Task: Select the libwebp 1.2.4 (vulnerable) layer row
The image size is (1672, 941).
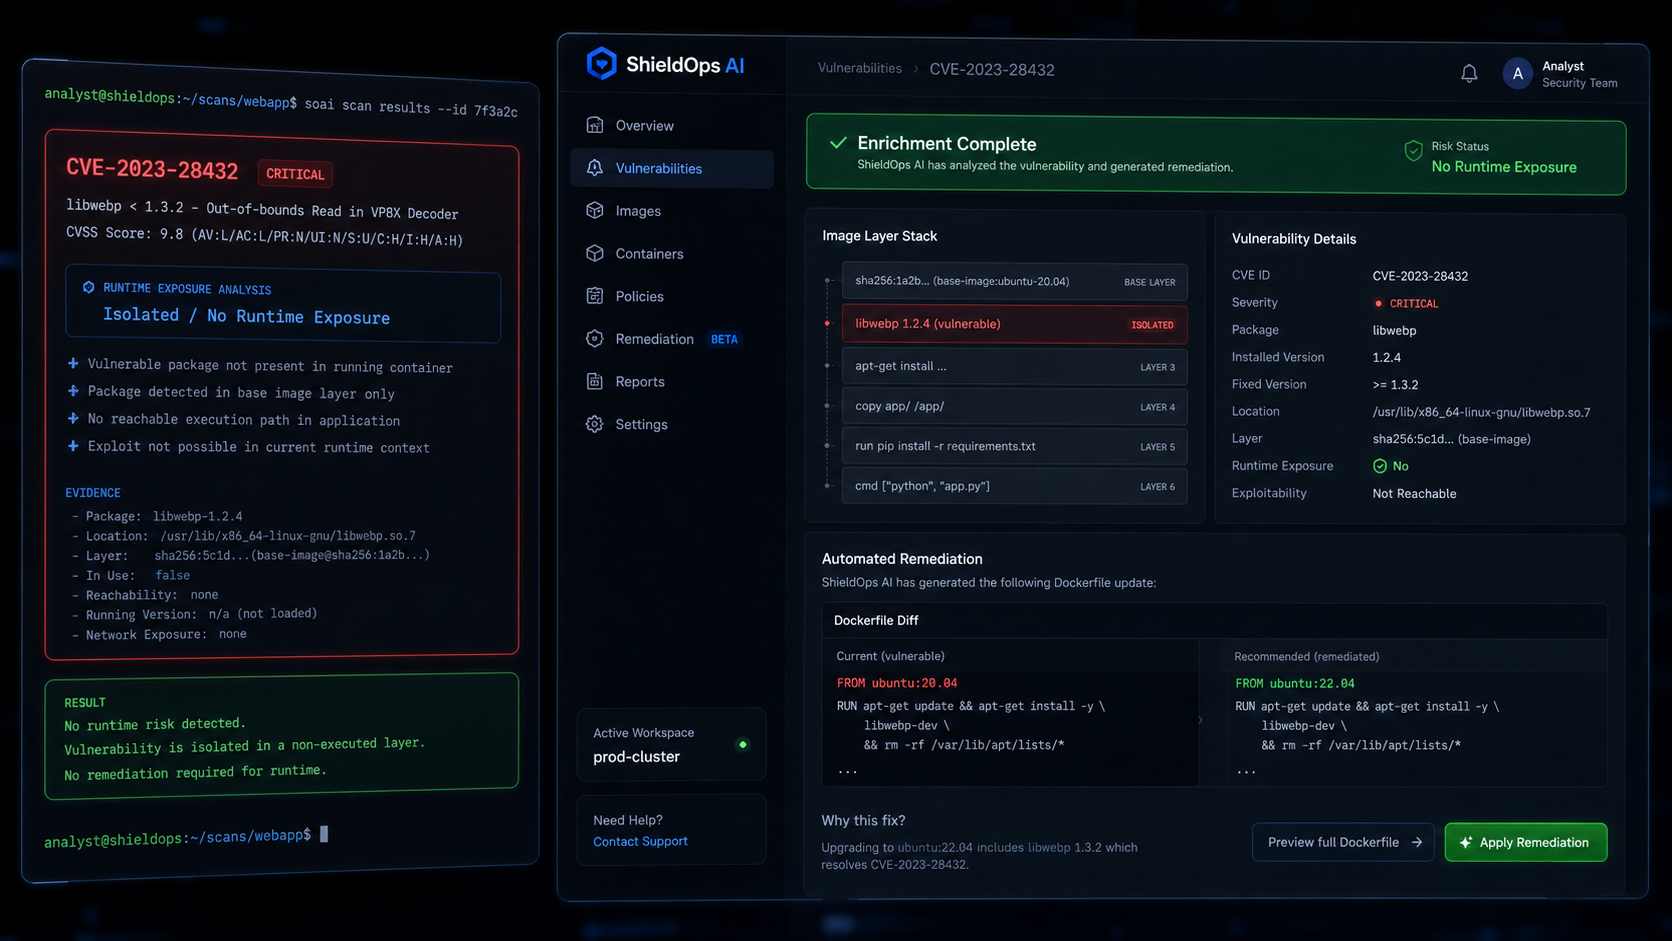Action: click(1014, 324)
